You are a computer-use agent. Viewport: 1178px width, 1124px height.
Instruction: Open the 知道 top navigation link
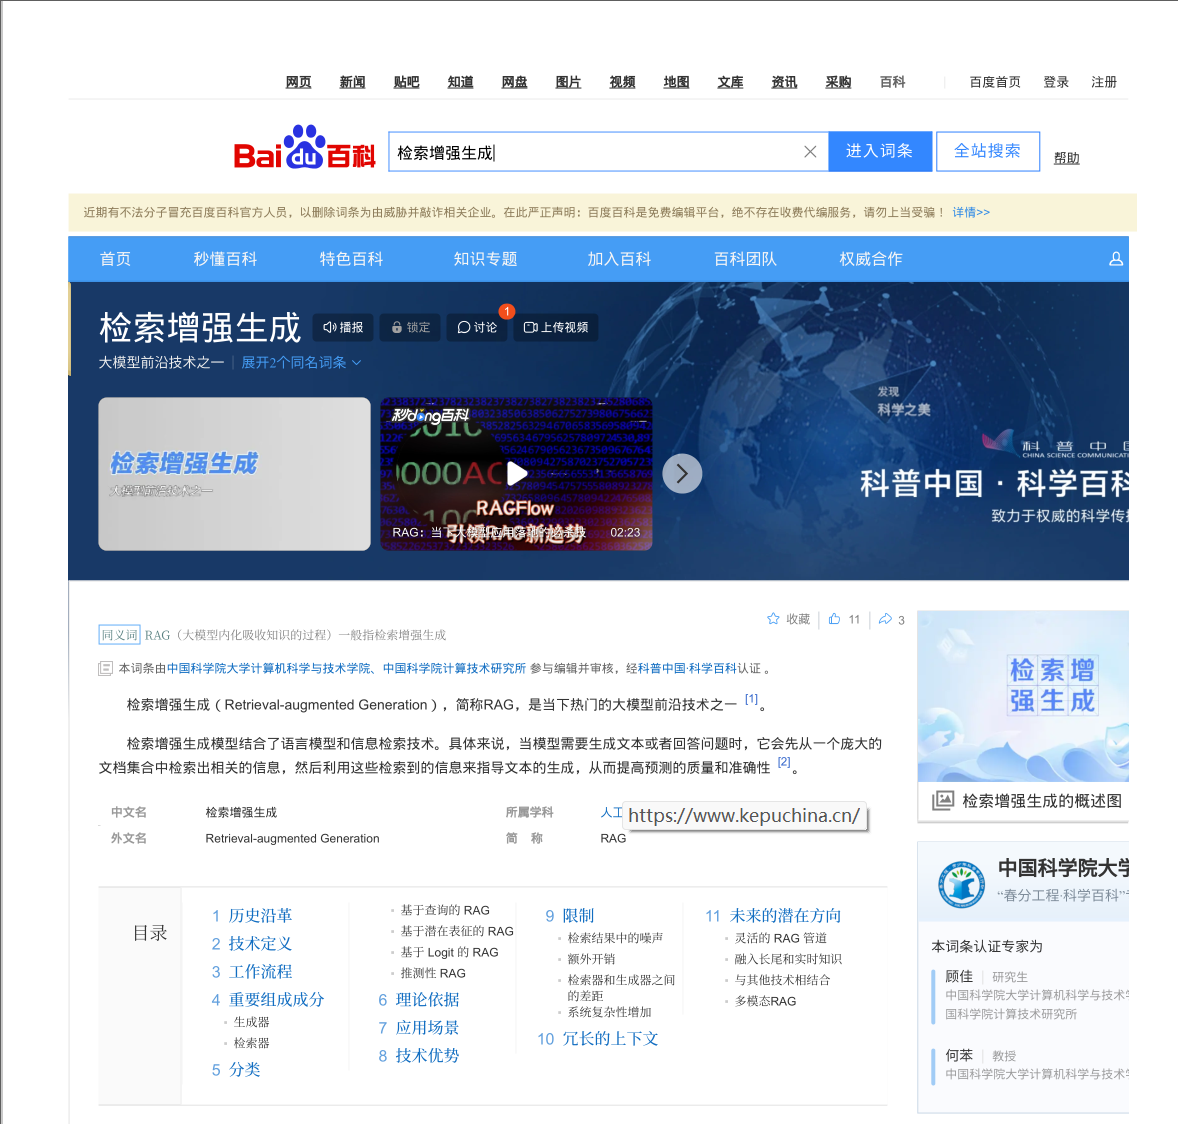461,82
